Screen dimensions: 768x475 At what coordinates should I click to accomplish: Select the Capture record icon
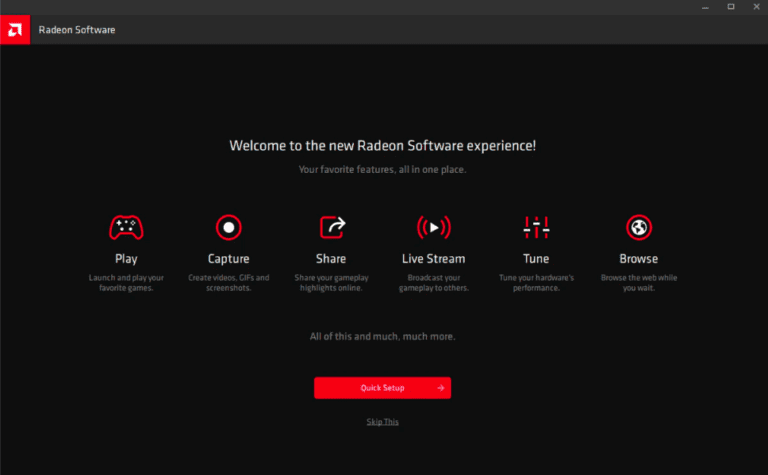pyautogui.click(x=229, y=228)
